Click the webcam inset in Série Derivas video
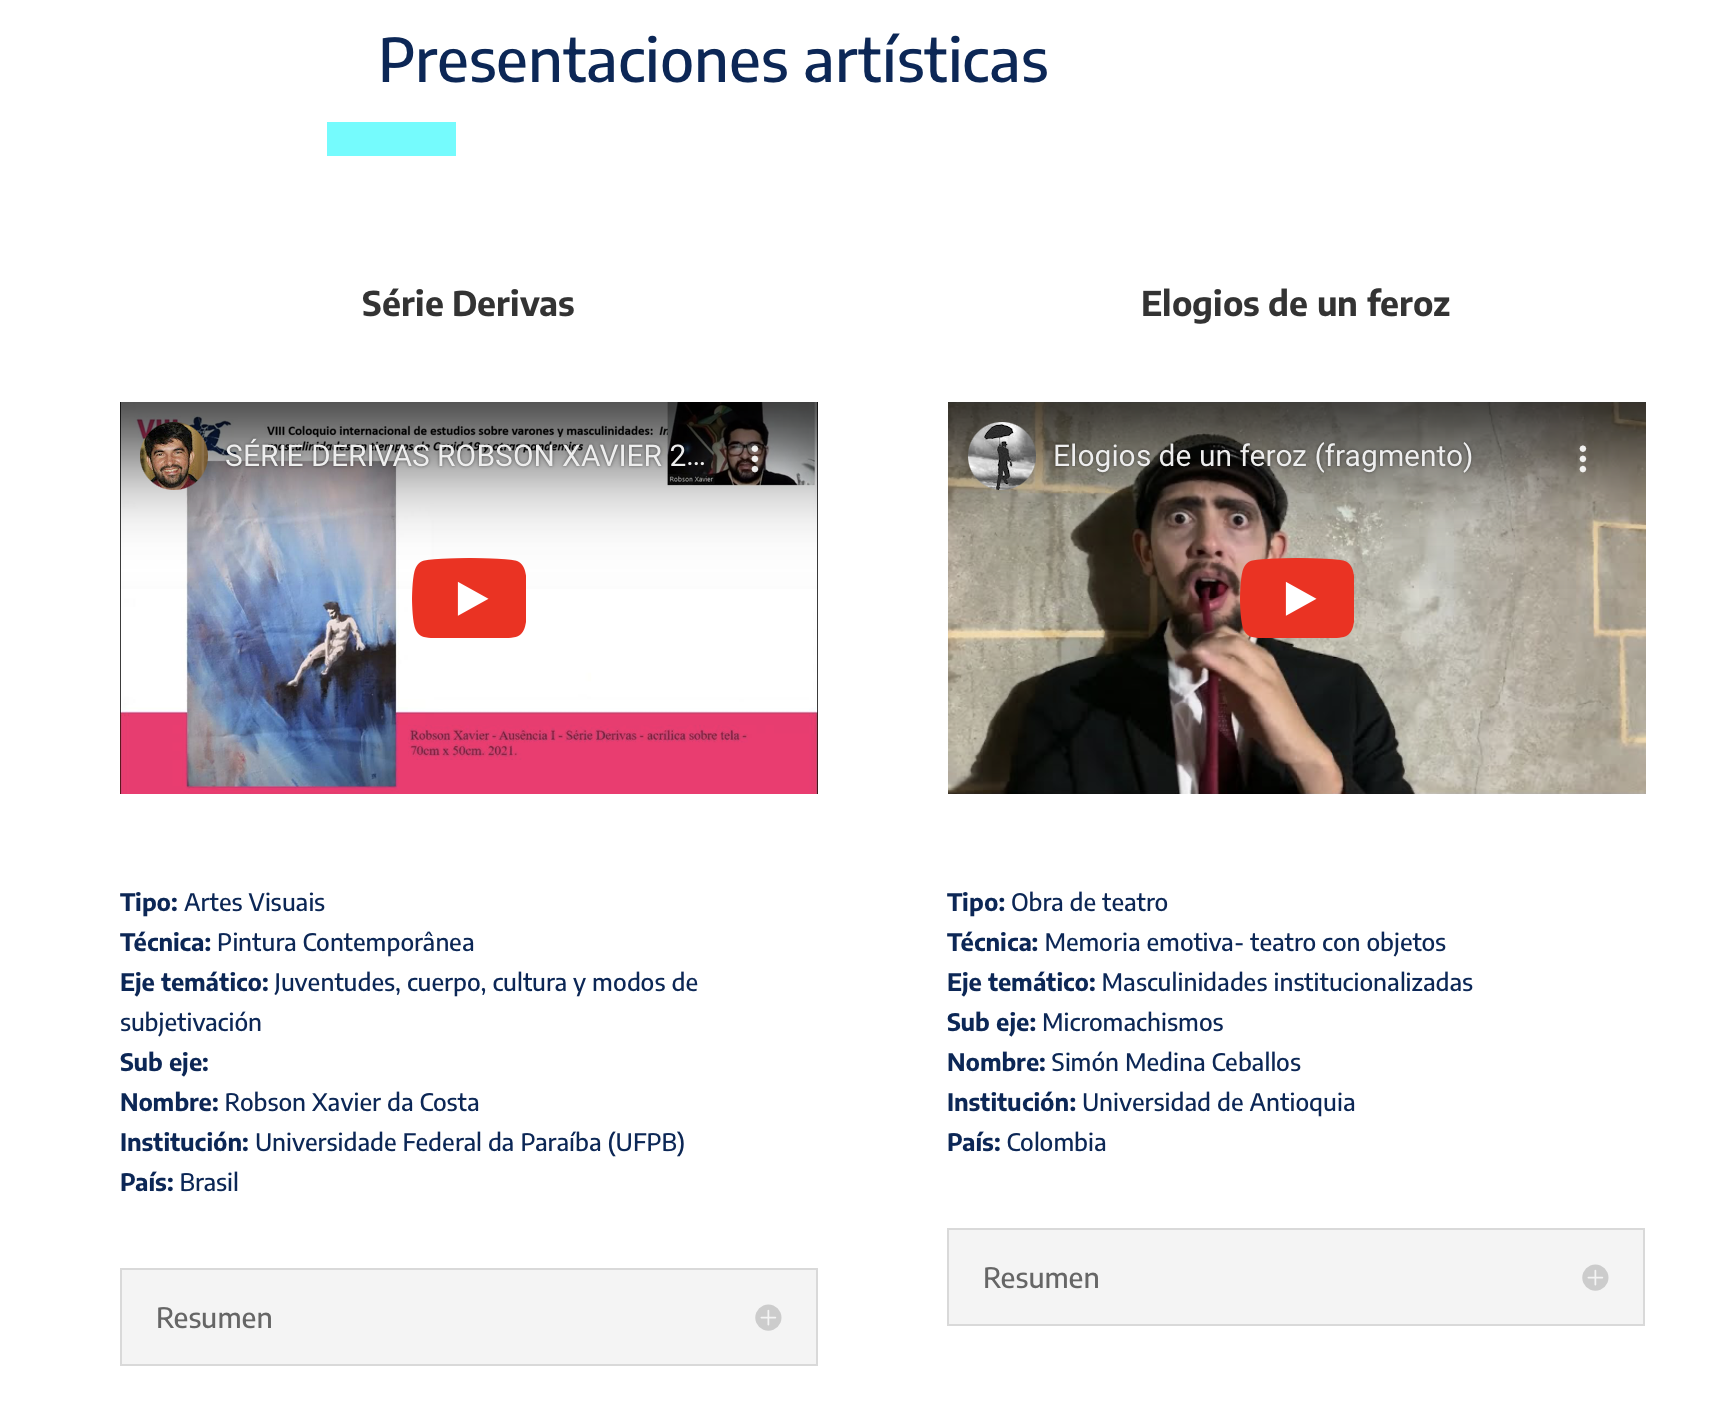This screenshot has height=1402, width=1722. 741,445
